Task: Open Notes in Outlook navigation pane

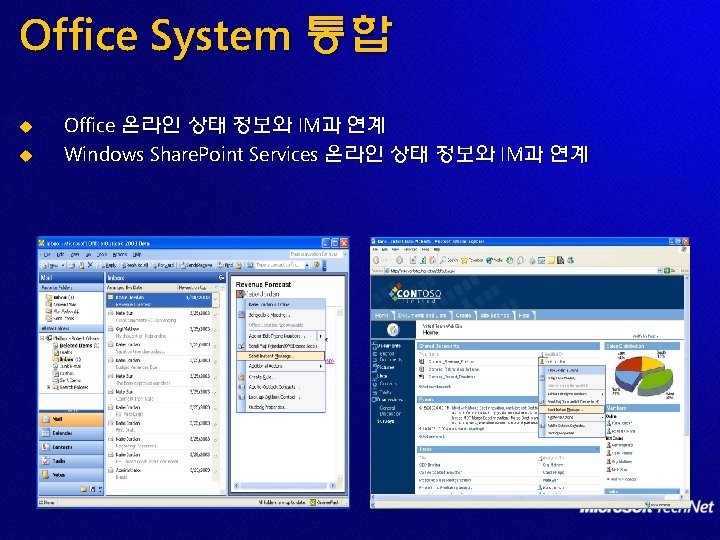Action: click(71, 475)
